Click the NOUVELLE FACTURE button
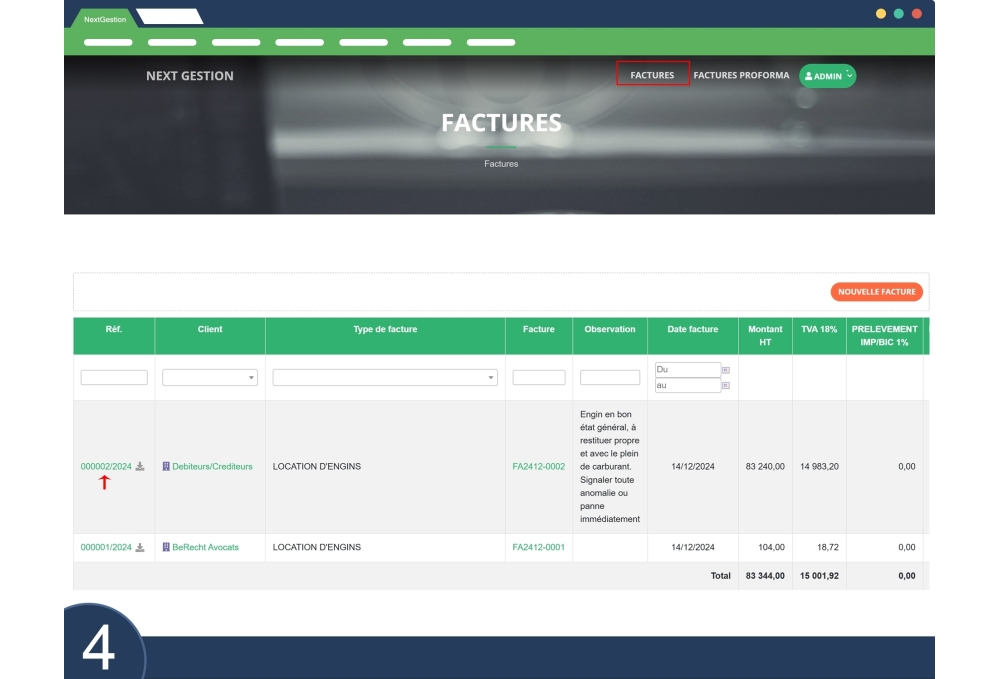Viewport: 1000px width, 679px height. point(876,291)
